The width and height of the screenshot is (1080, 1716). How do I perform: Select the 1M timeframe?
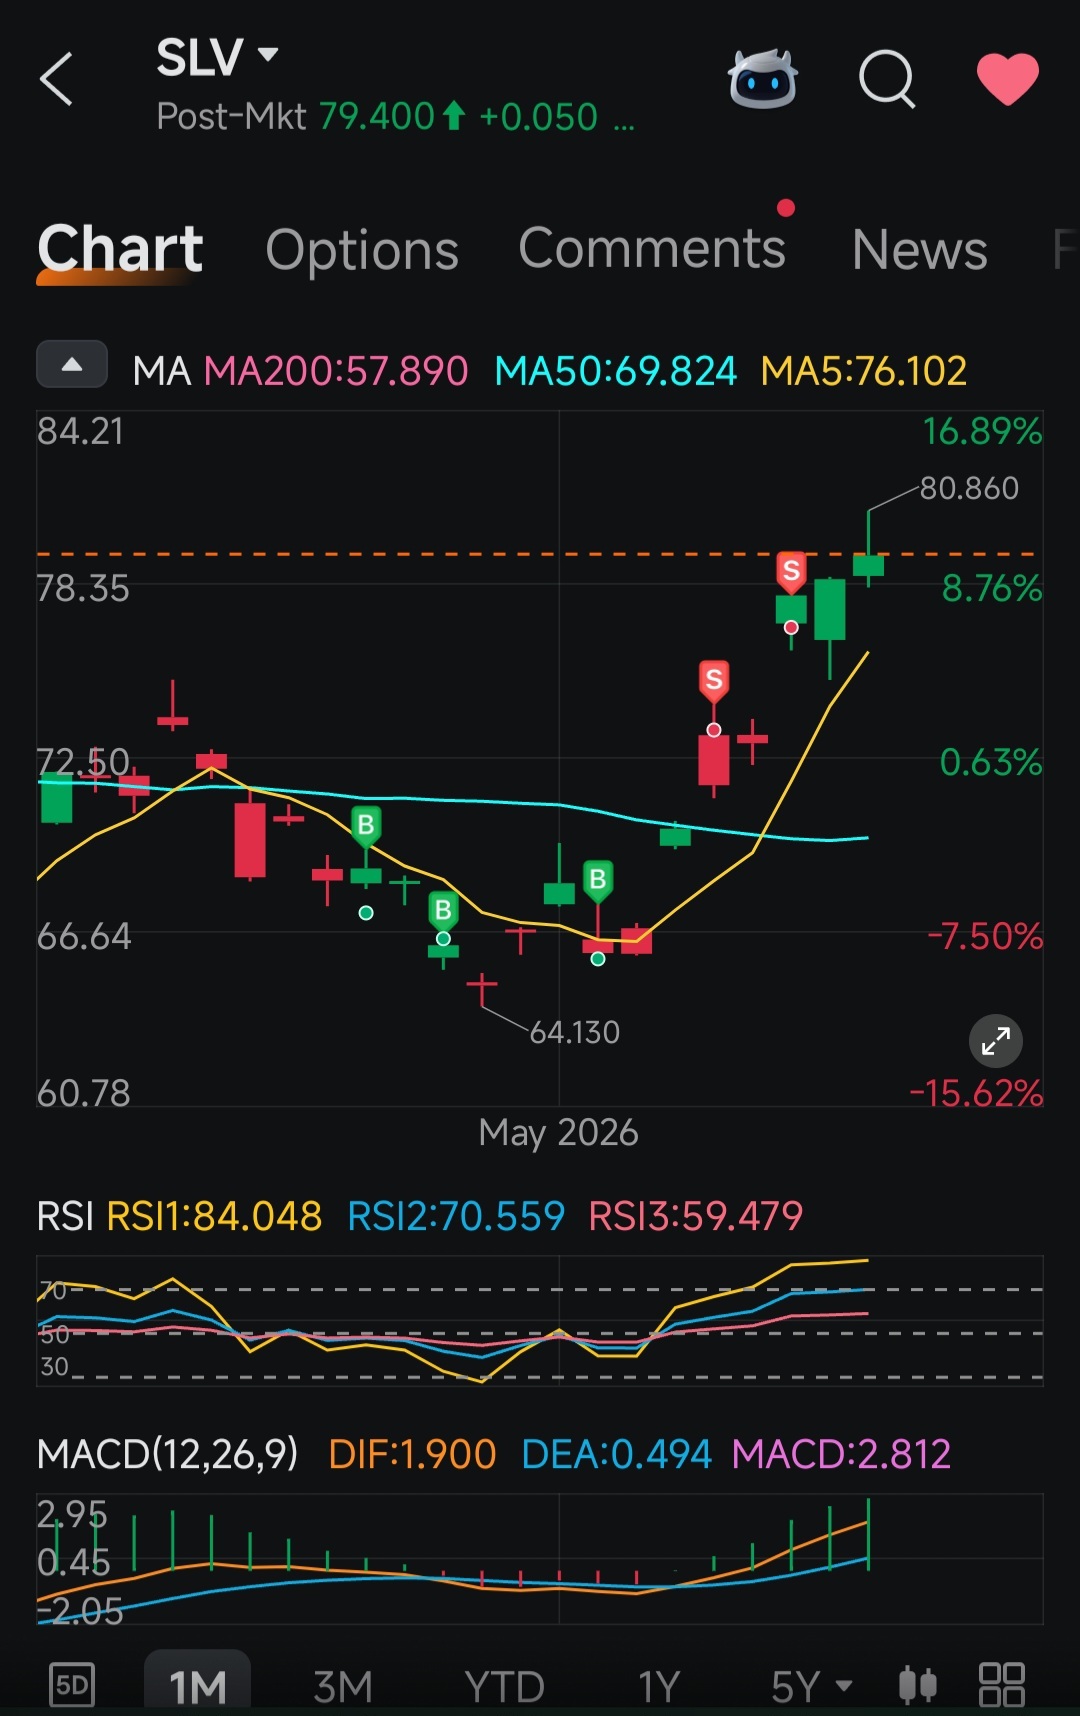coord(198,1686)
